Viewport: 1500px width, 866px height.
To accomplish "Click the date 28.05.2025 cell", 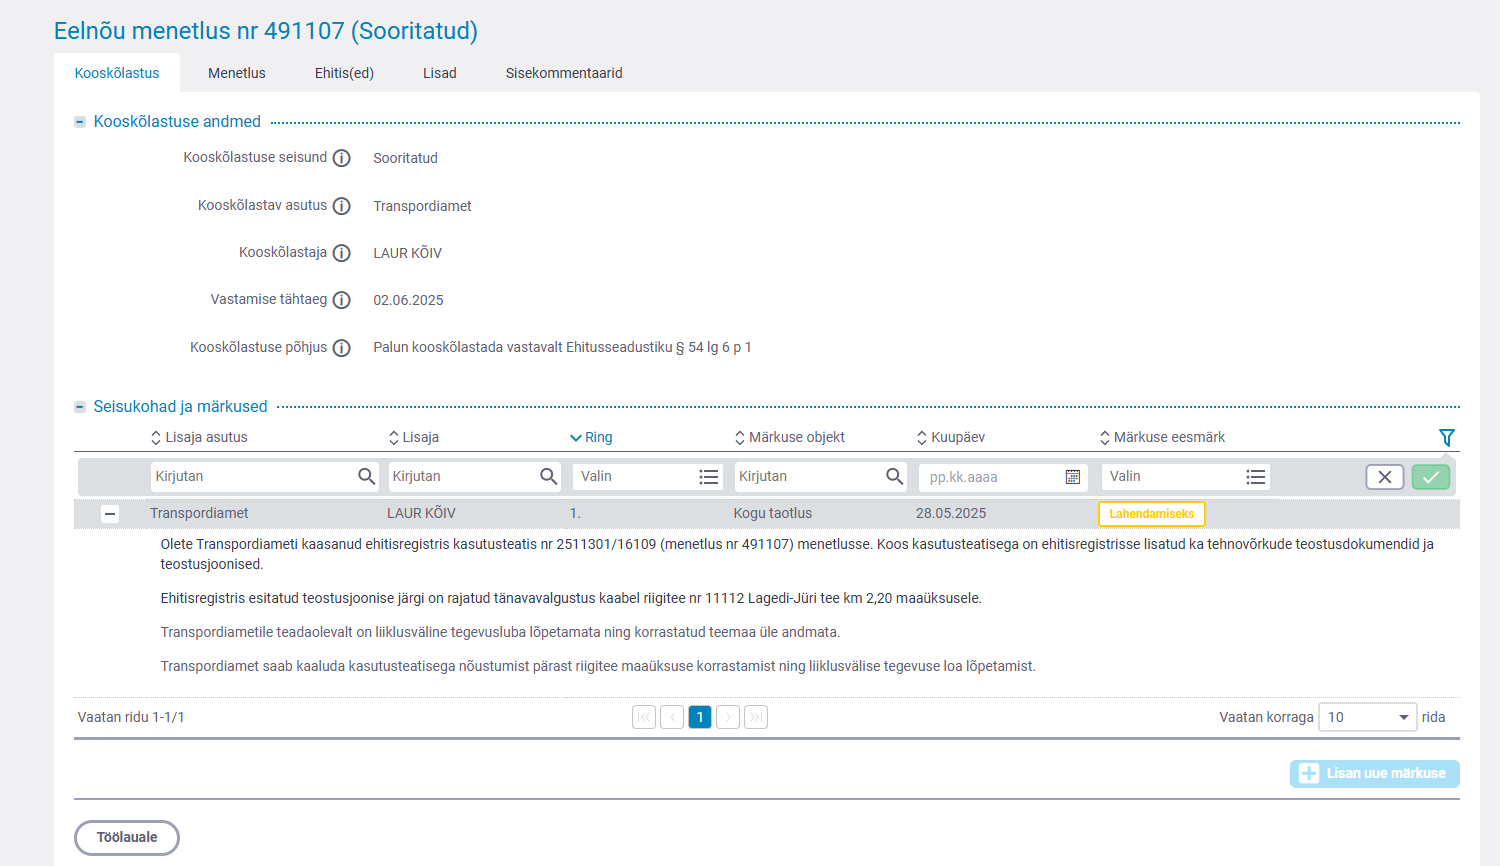I will (951, 514).
